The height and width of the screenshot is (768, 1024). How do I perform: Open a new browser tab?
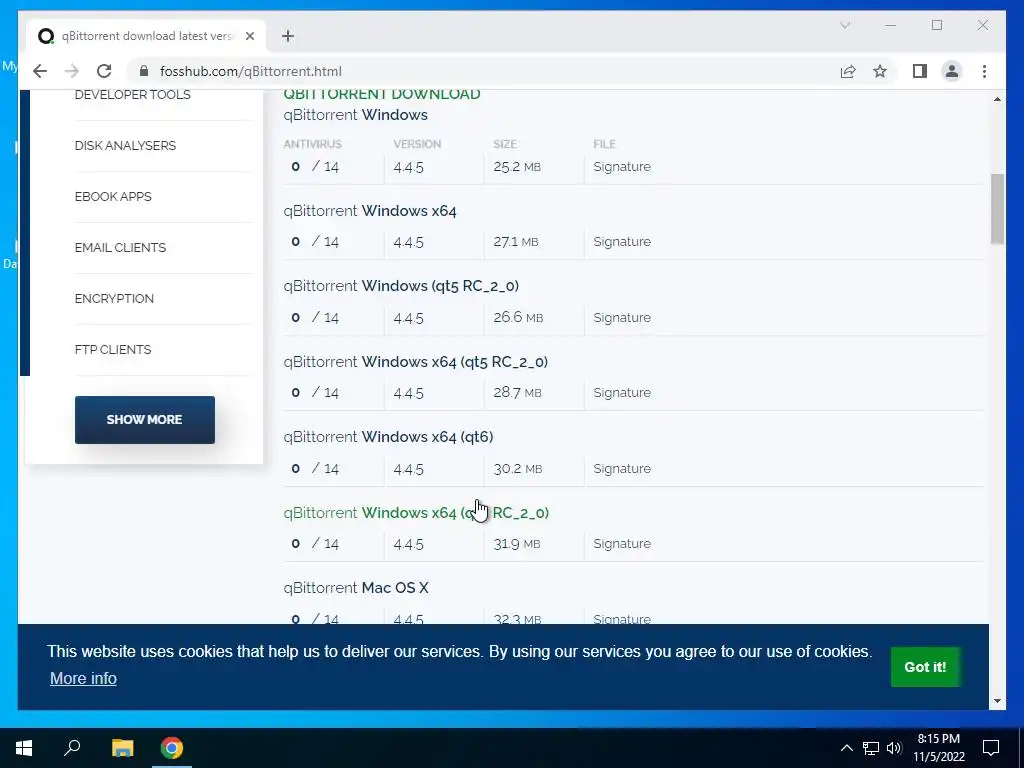288,36
